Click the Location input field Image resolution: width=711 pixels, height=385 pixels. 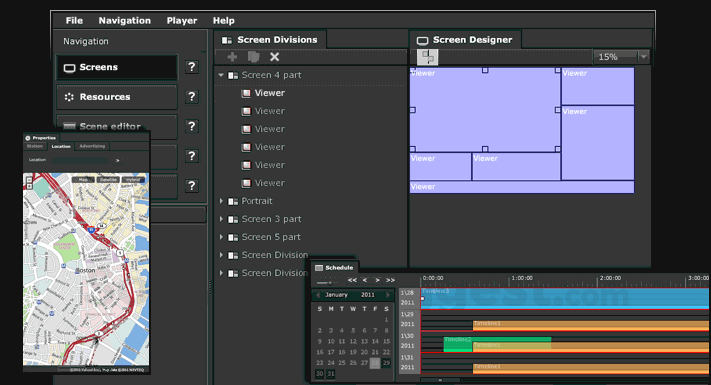tap(80, 160)
